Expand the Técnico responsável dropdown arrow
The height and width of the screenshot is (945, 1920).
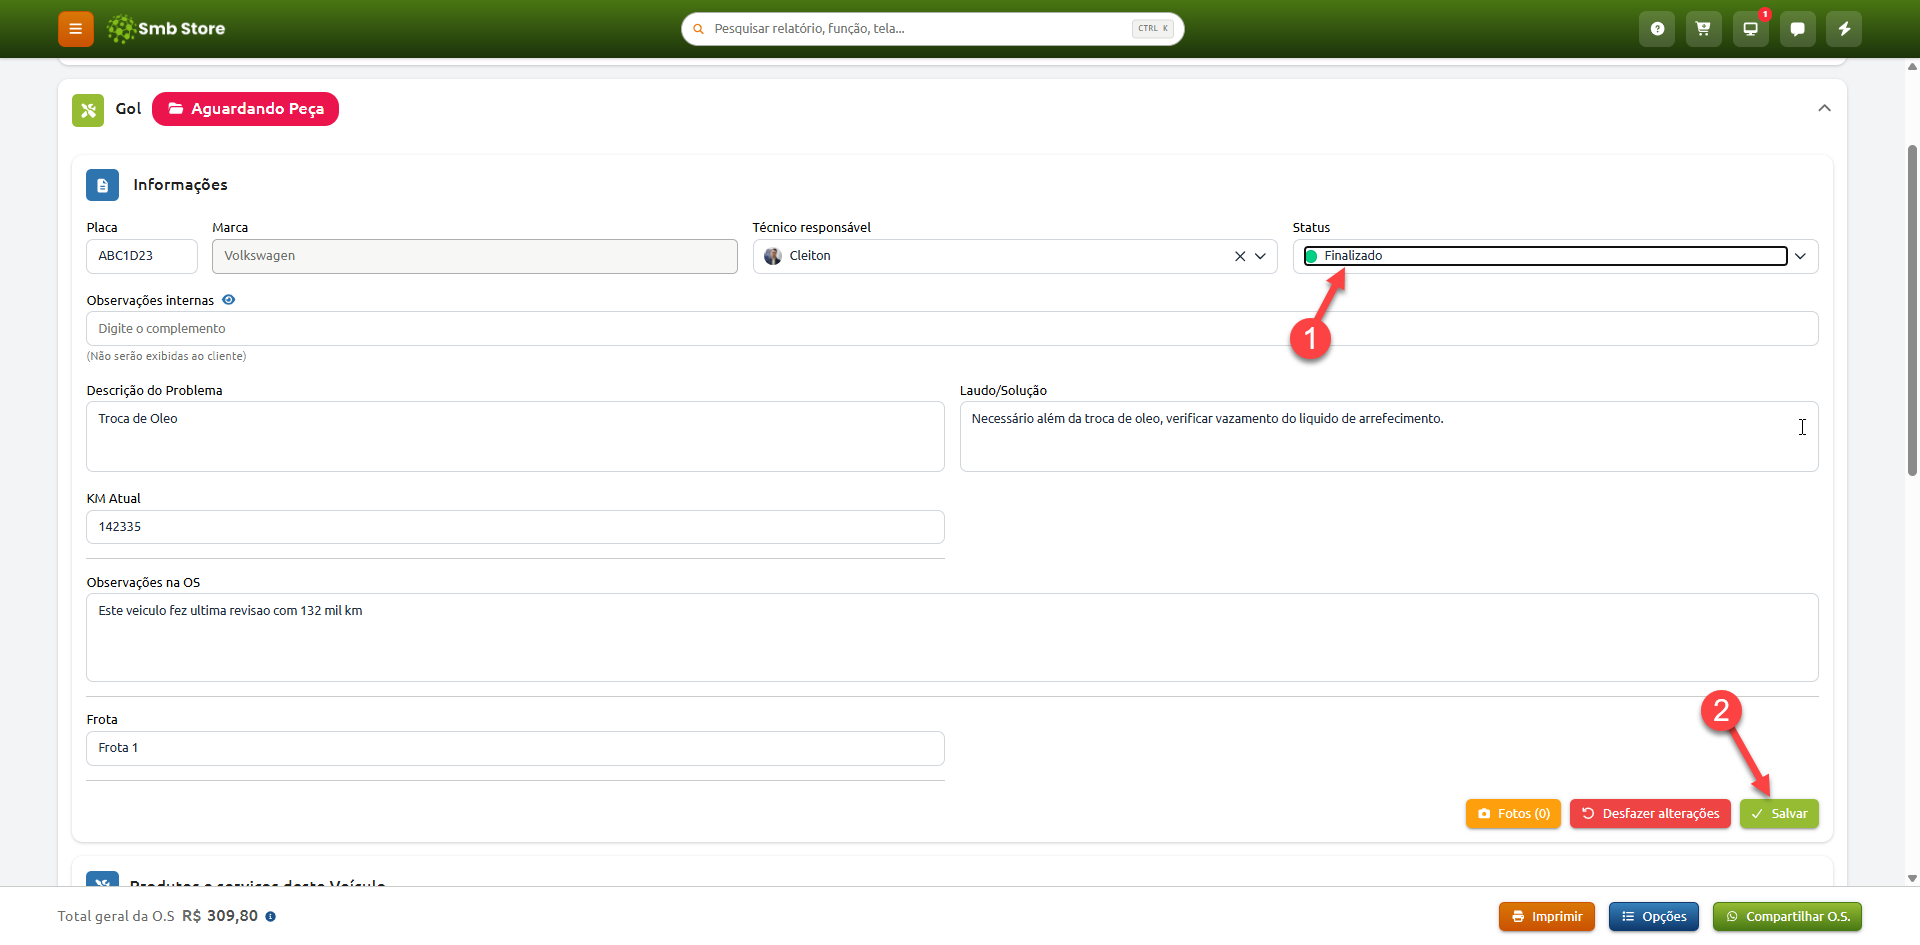pos(1260,256)
